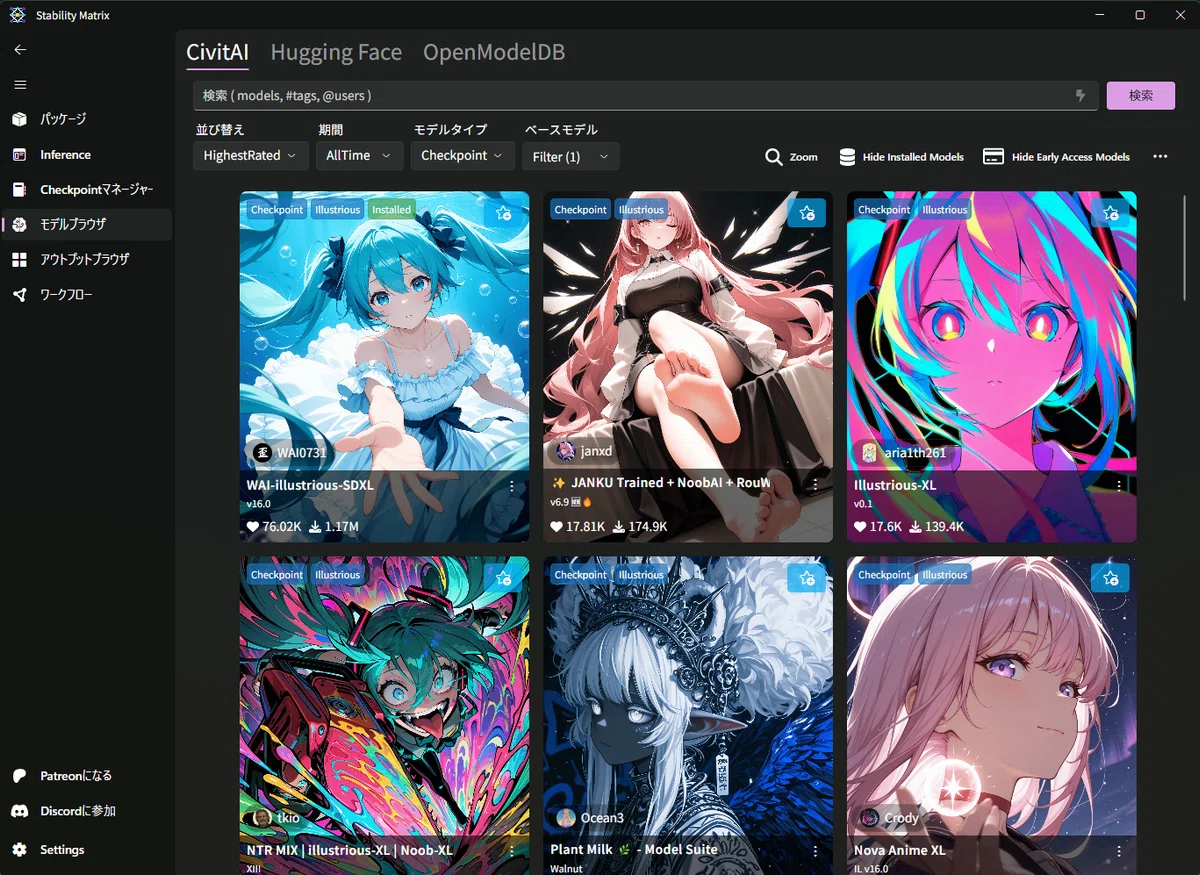
Task: Open the ワークフロー workflow icon in sidebar
Action: (x=20, y=295)
